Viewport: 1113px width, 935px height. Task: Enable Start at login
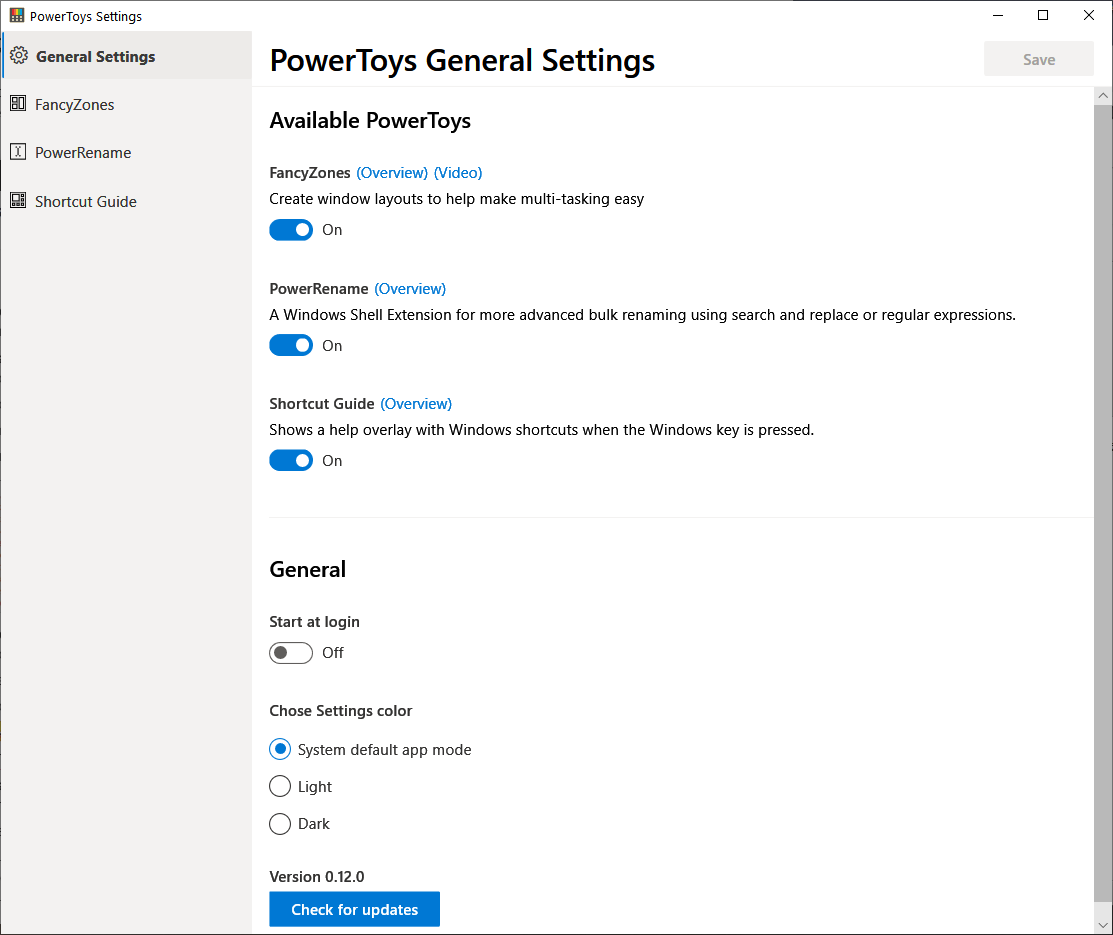[x=291, y=652]
